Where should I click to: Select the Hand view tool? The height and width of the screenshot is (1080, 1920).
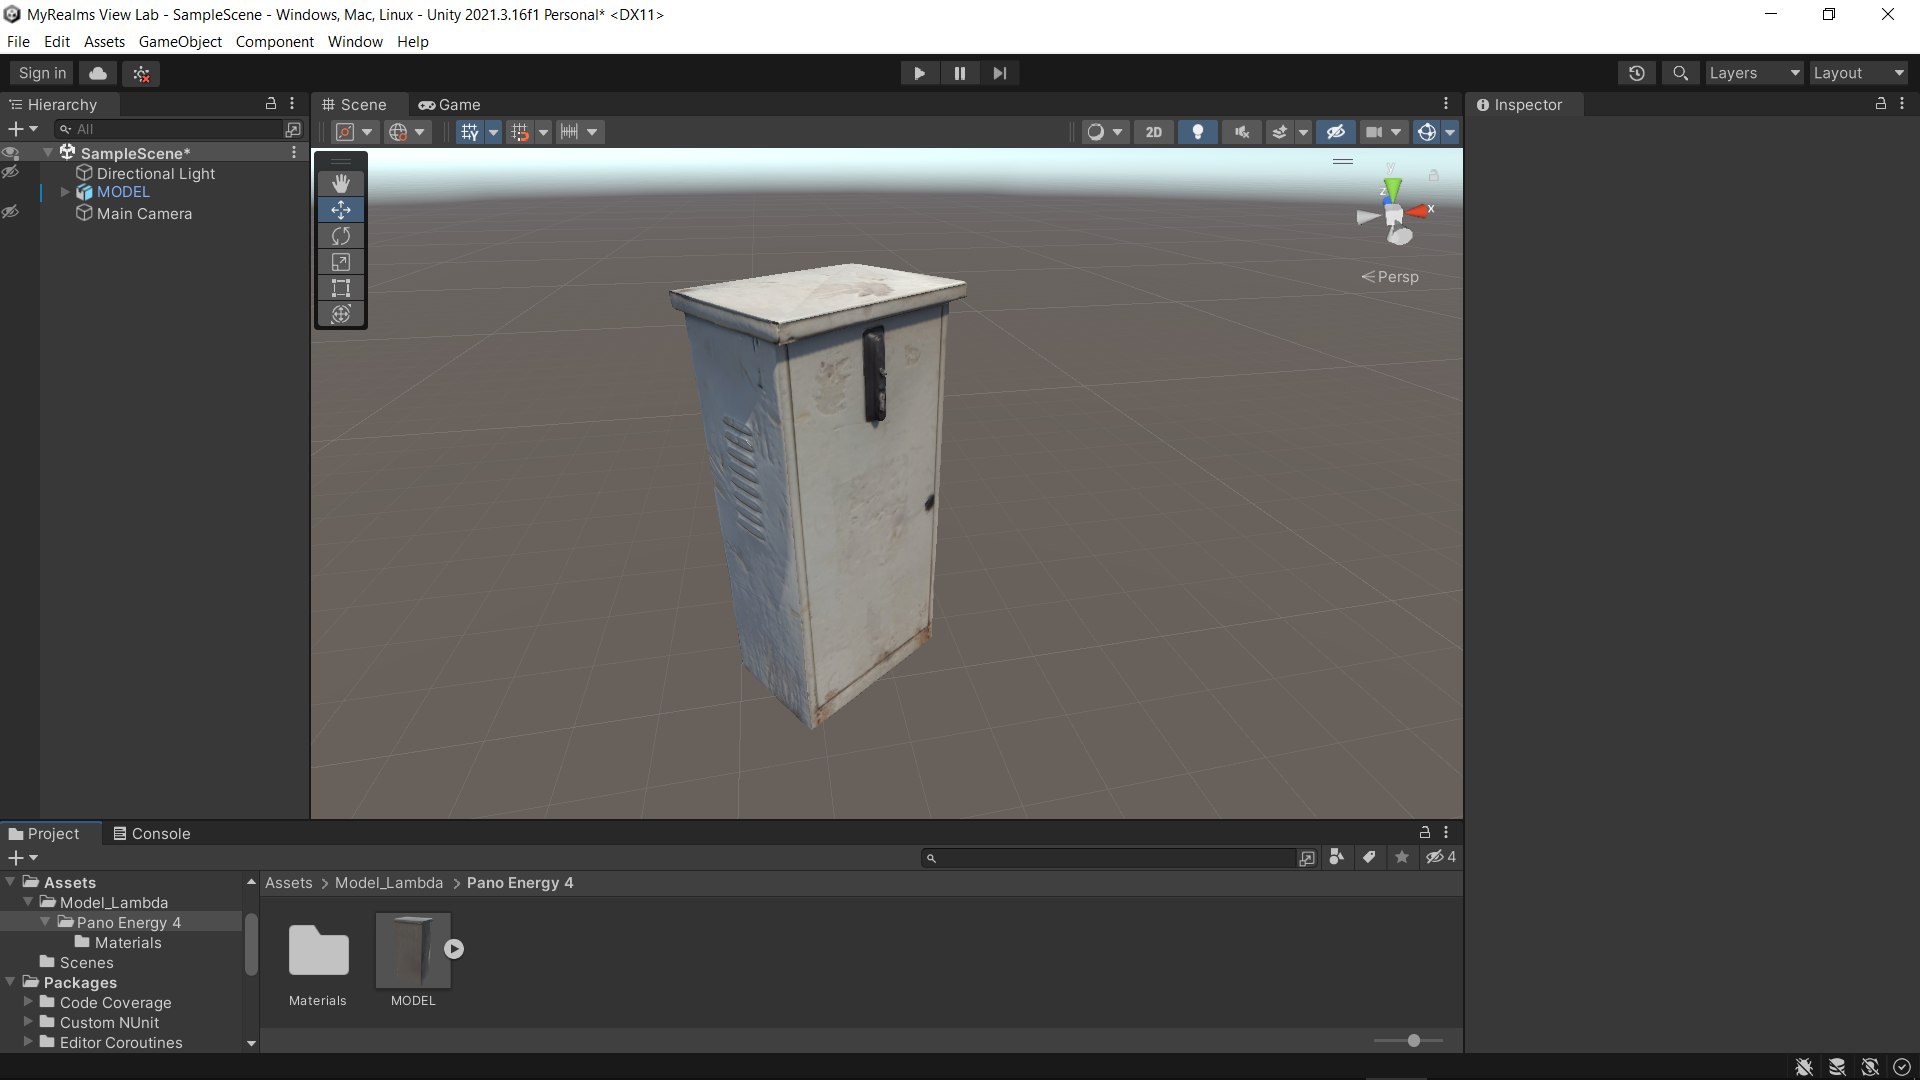coord(341,183)
